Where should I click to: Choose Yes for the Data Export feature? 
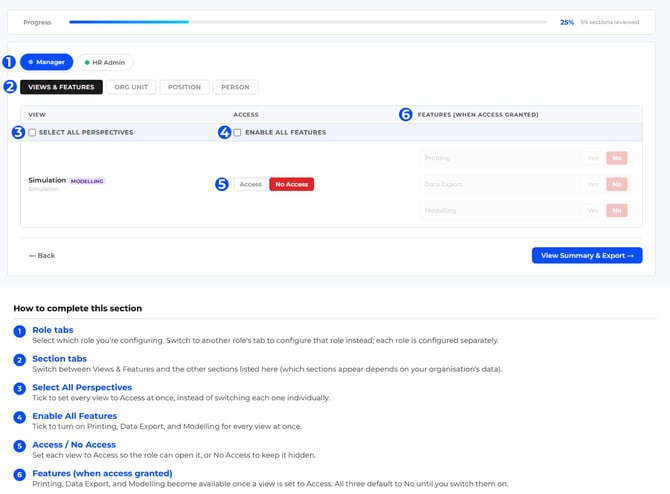pos(593,184)
